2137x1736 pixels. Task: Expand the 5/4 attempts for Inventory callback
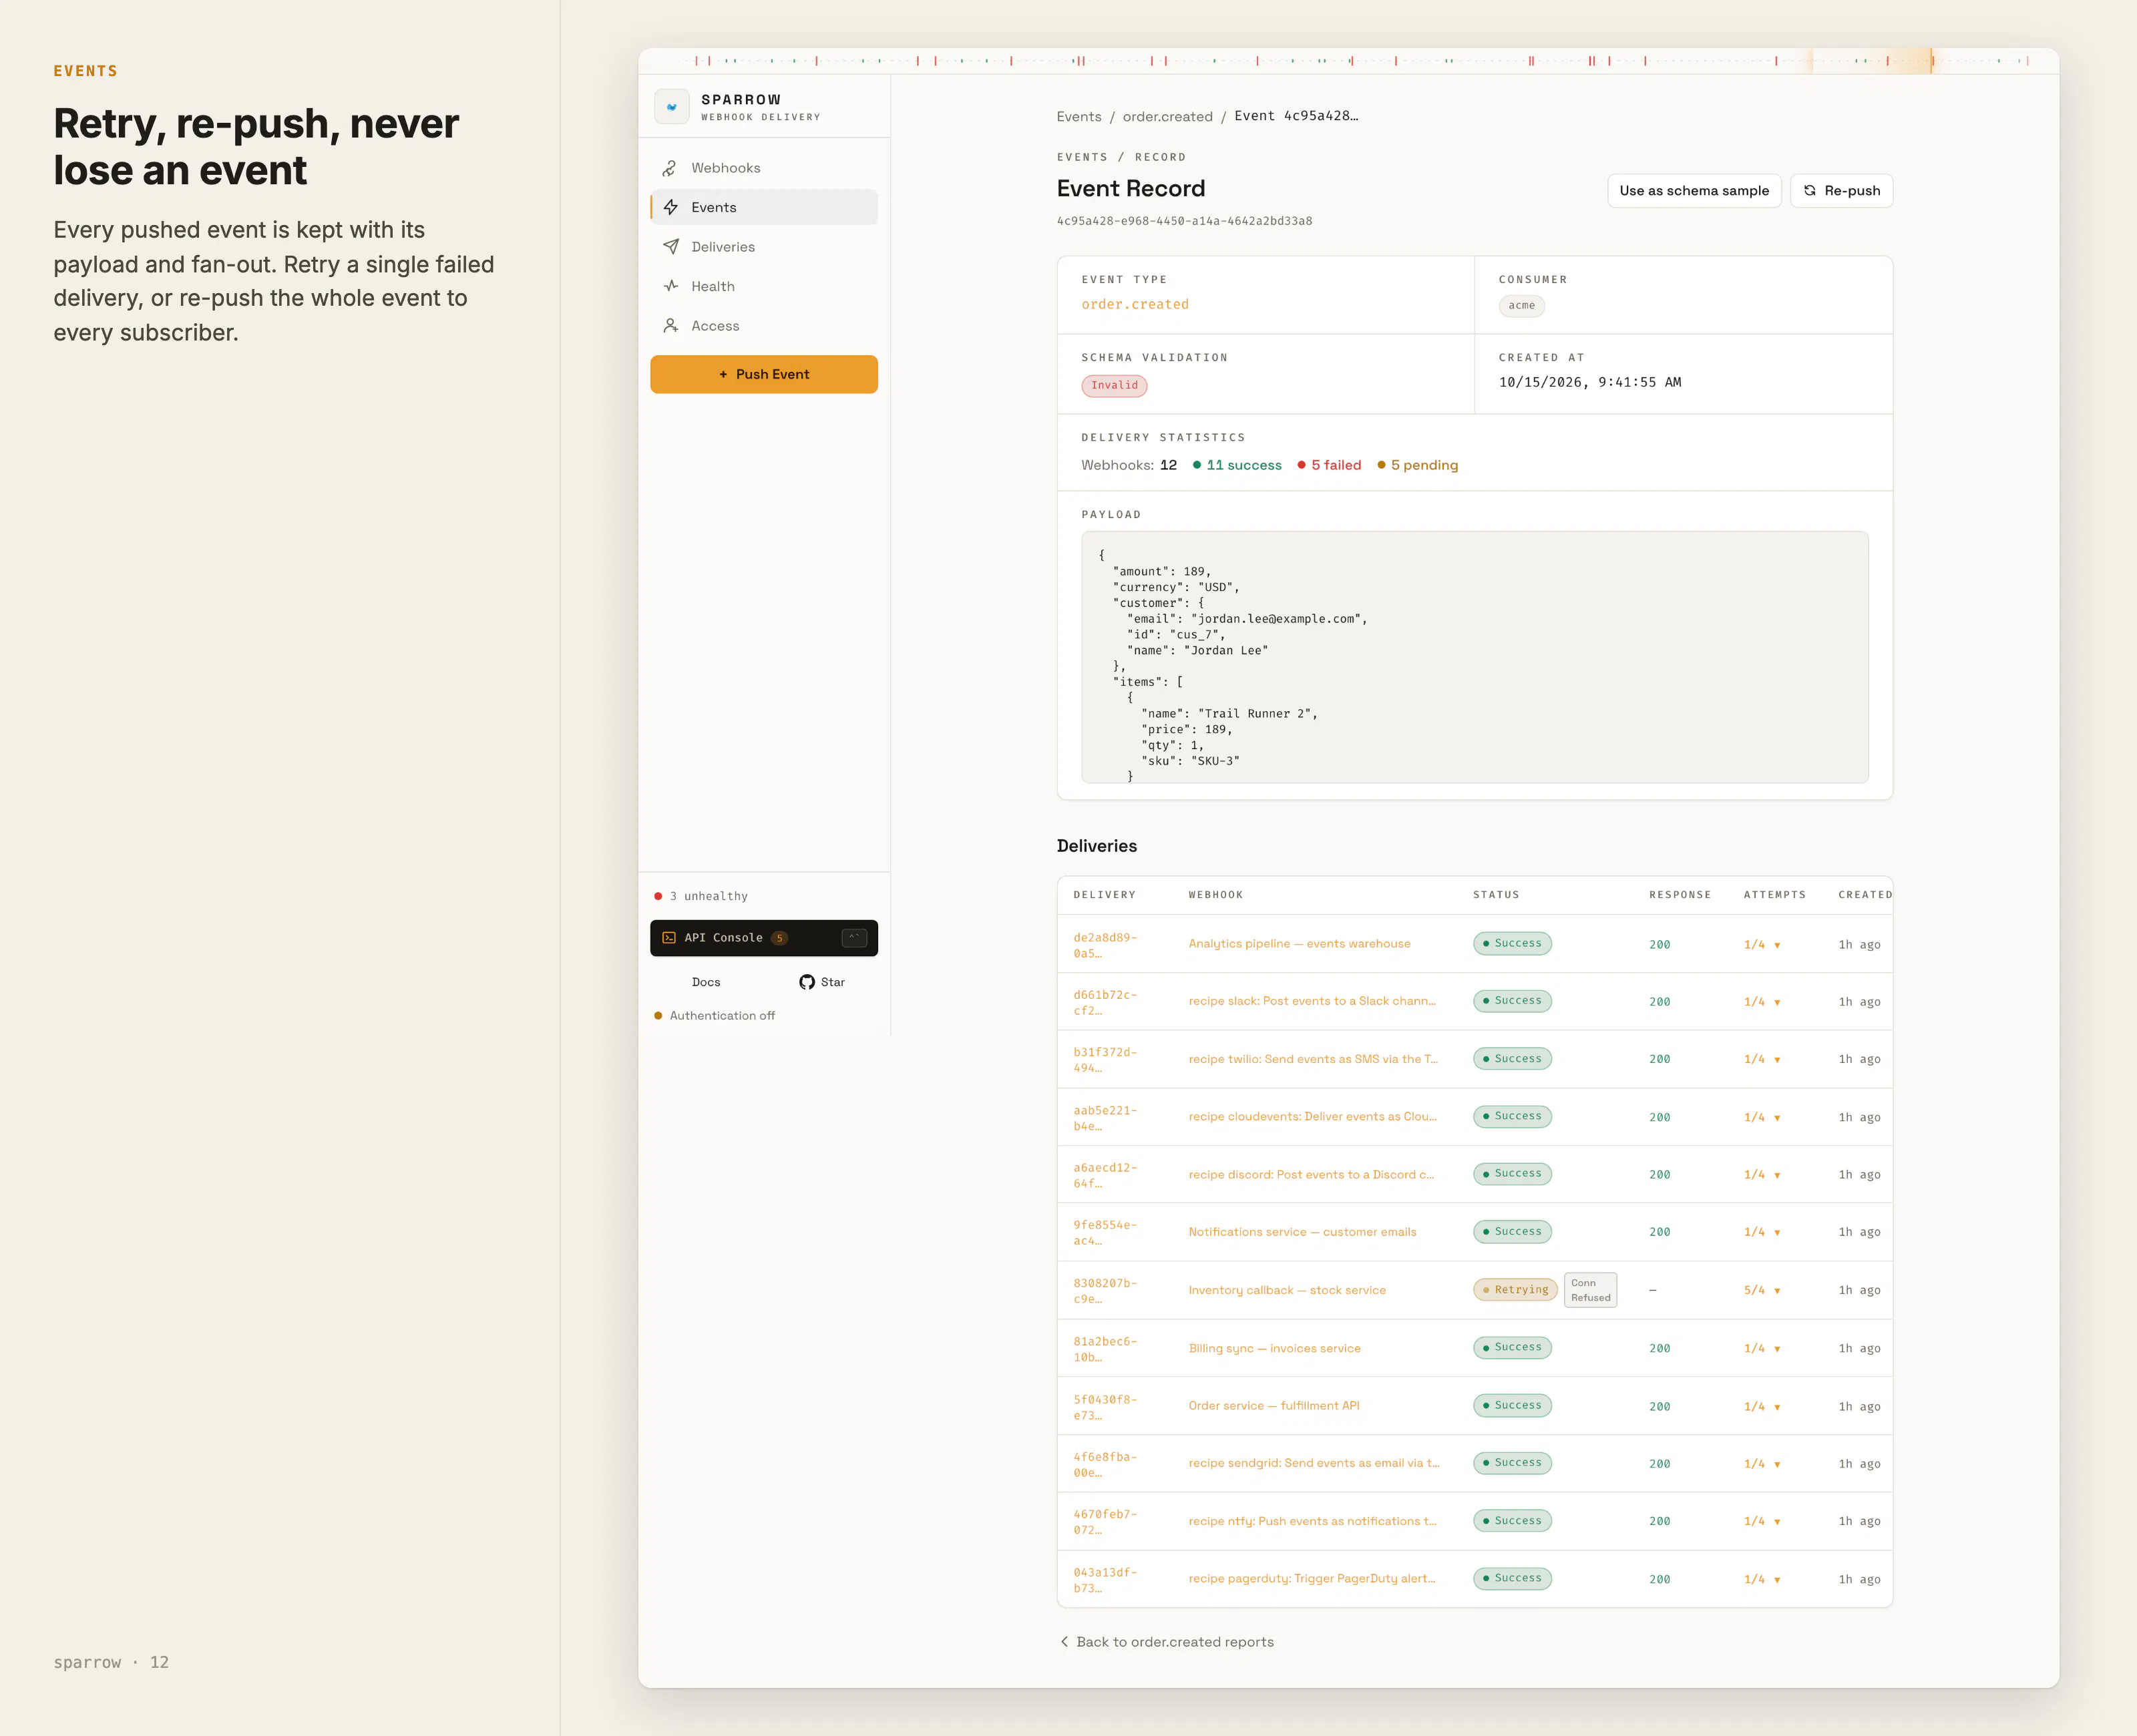click(1762, 1291)
